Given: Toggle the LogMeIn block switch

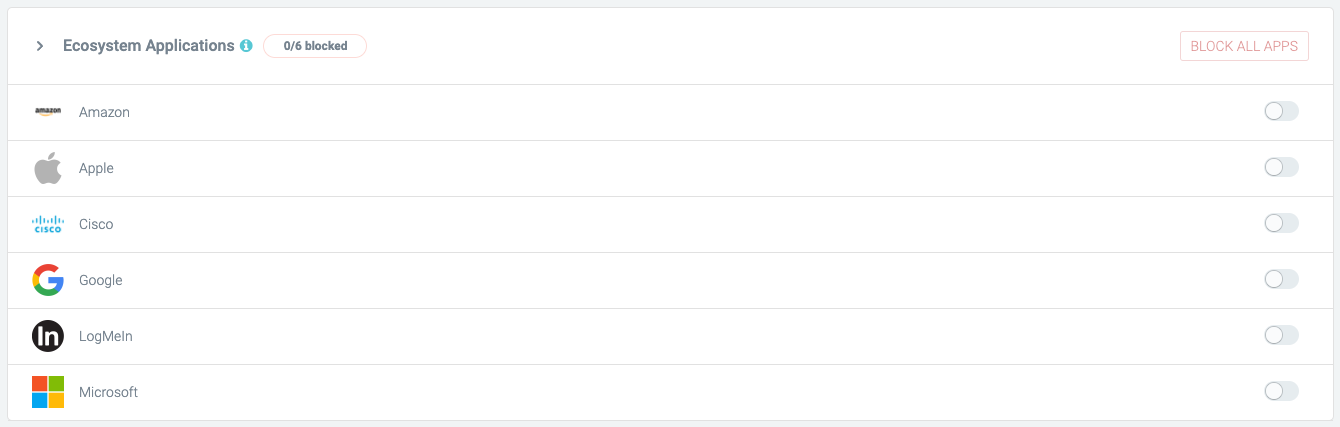Looking at the screenshot, I should (1281, 335).
